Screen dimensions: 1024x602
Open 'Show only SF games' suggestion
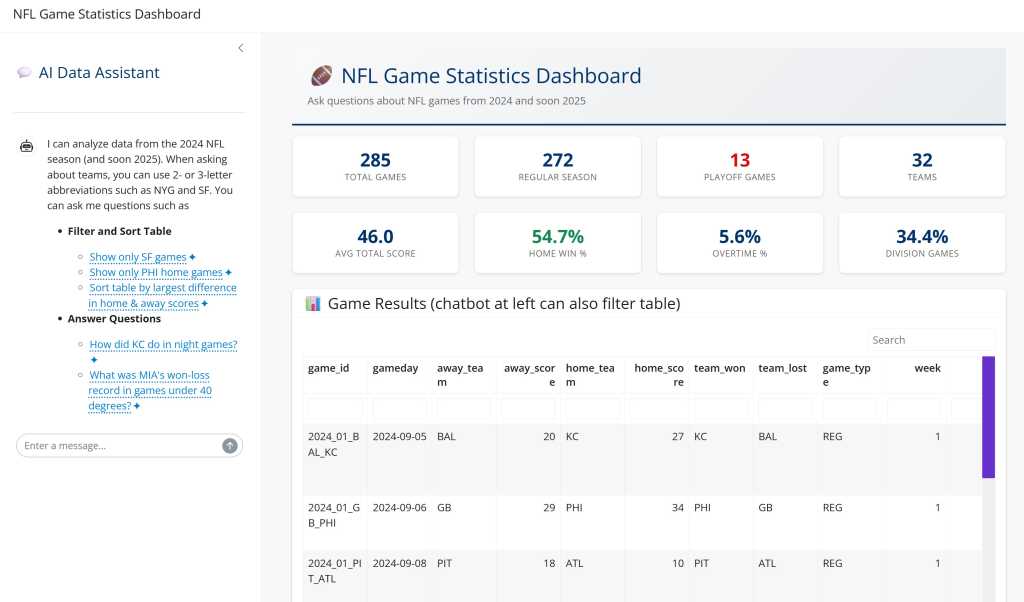(x=138, y=258)
